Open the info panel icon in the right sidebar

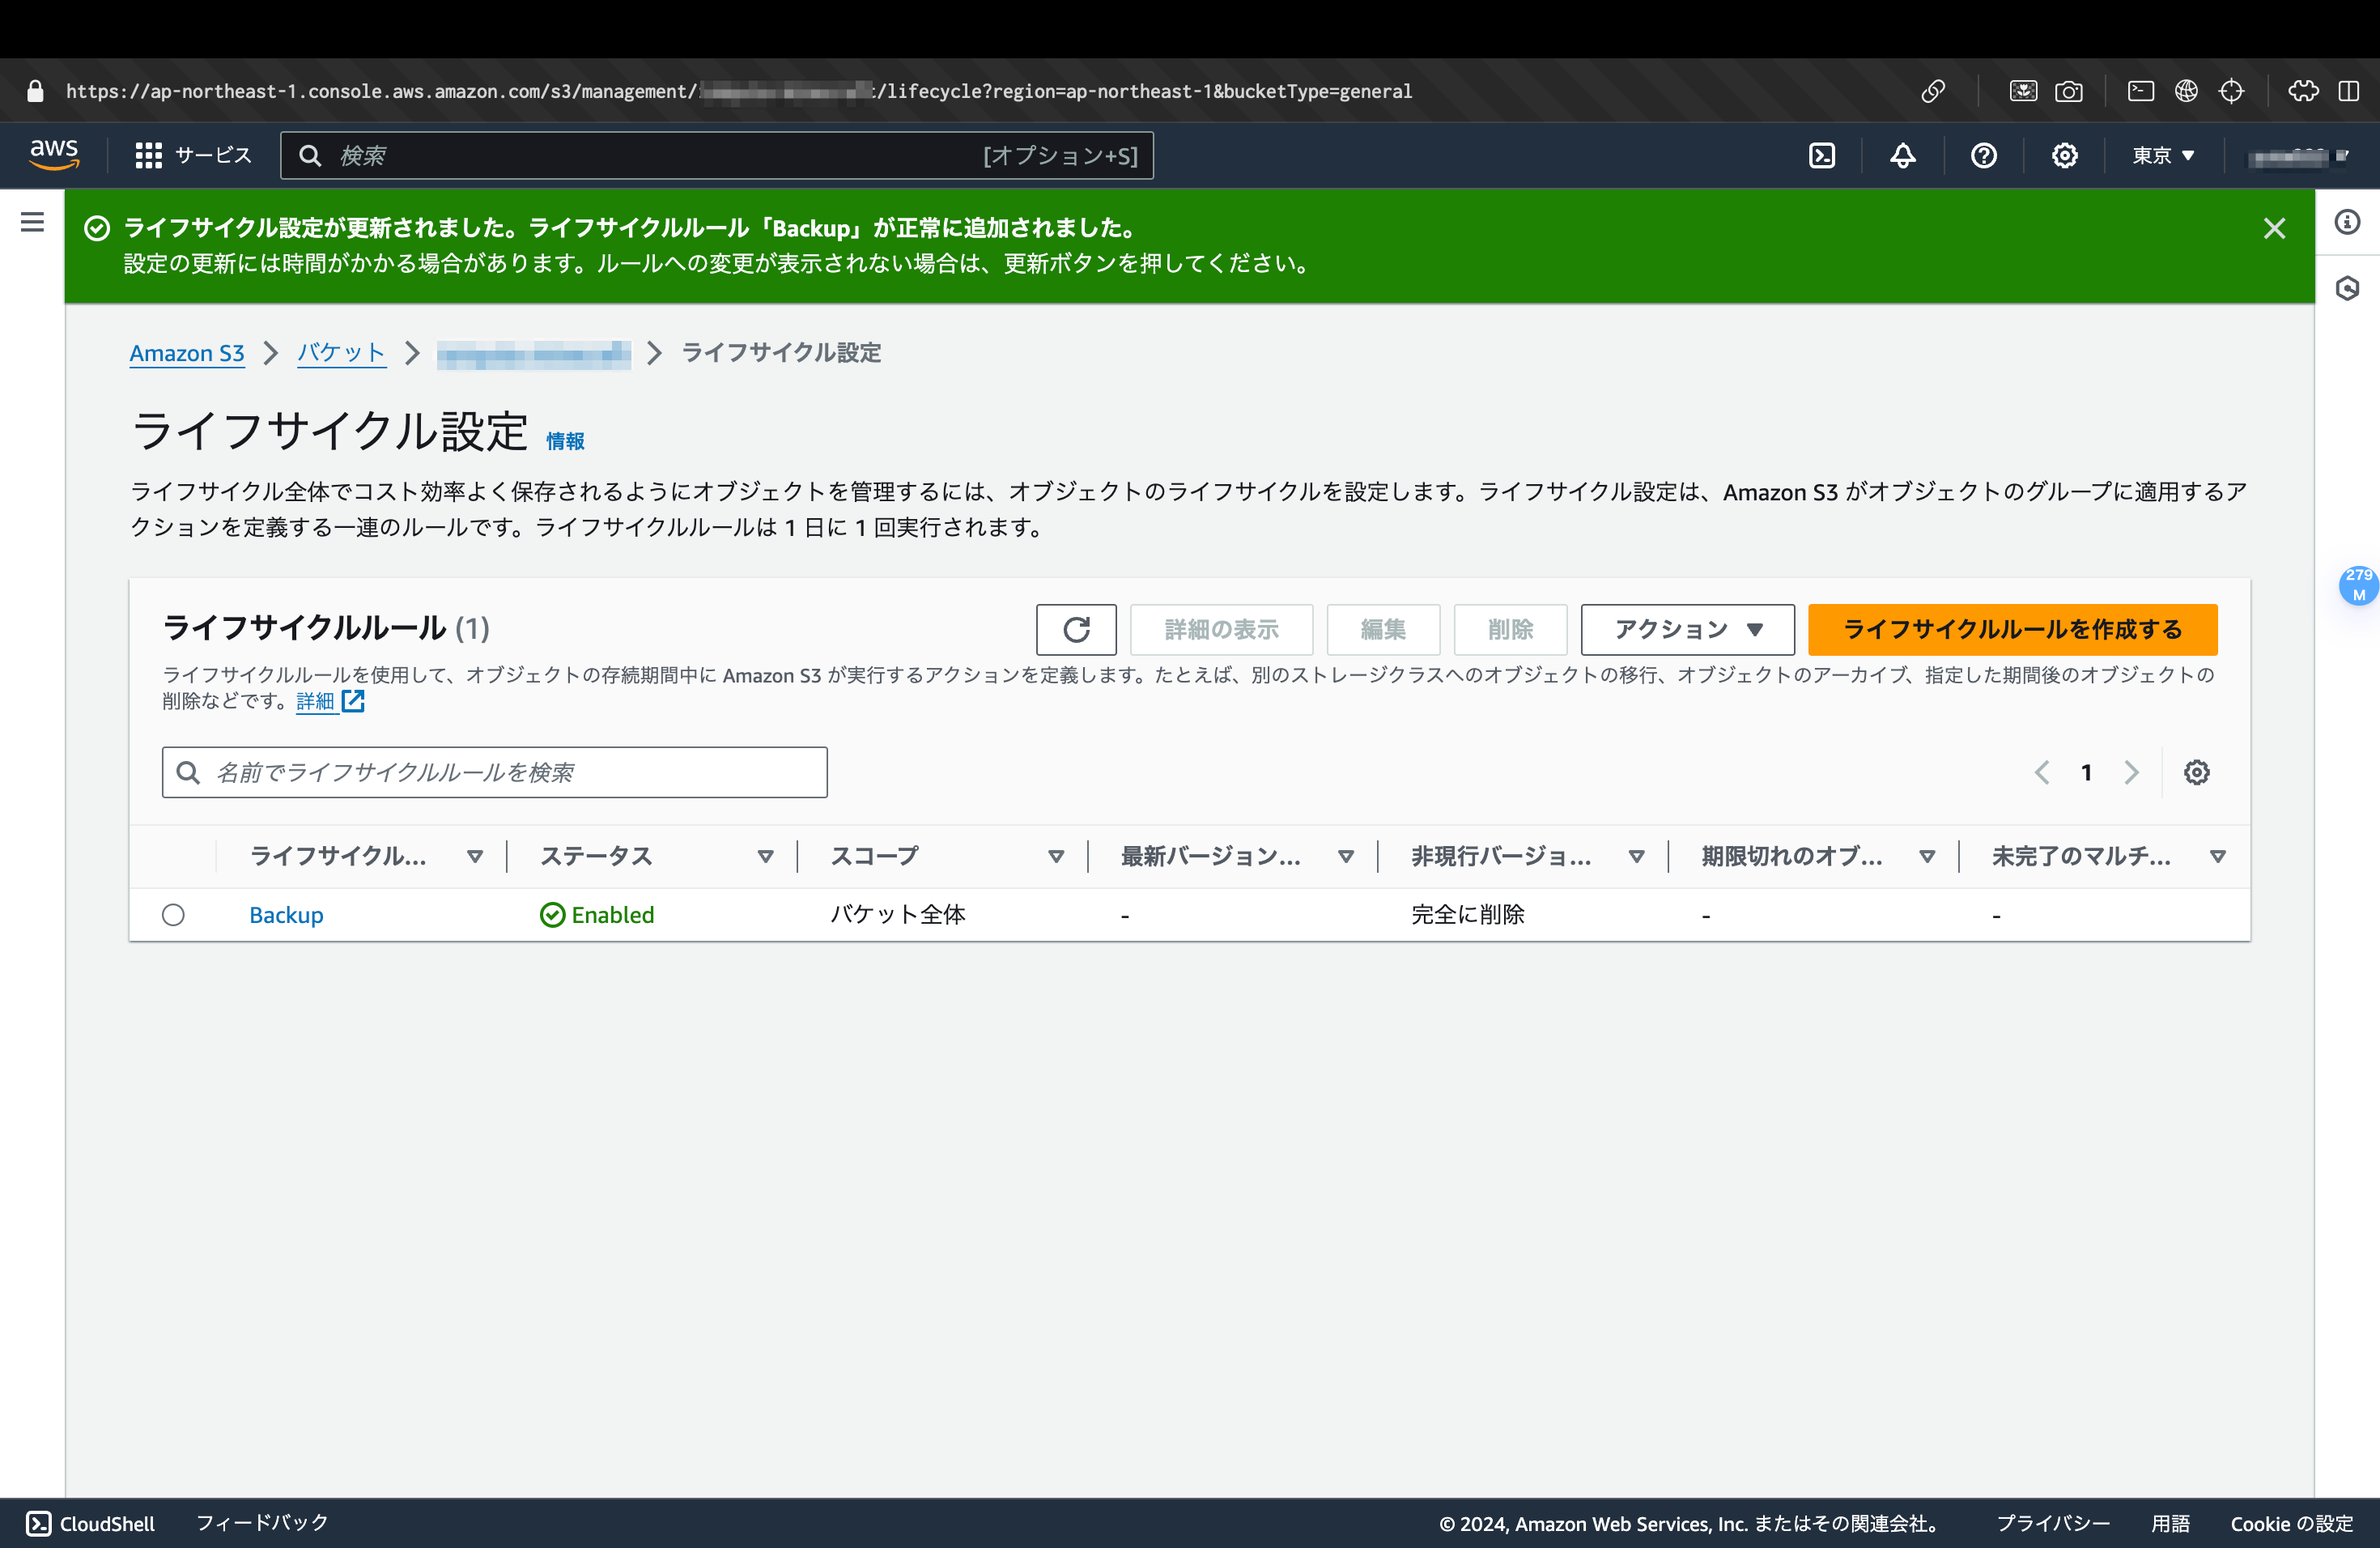tap(2348, 223)
